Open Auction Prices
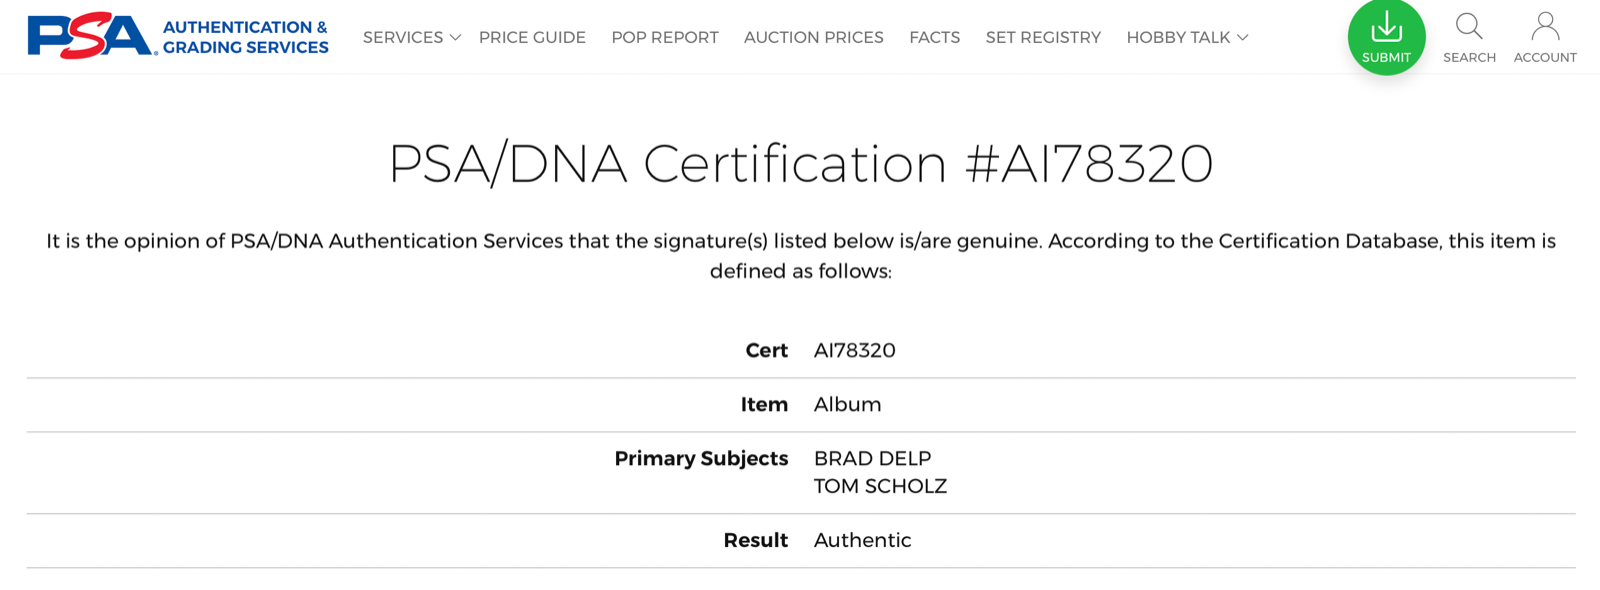This screenshot has height=590, width=1600. pyautogui.click(x=814, y=37)
